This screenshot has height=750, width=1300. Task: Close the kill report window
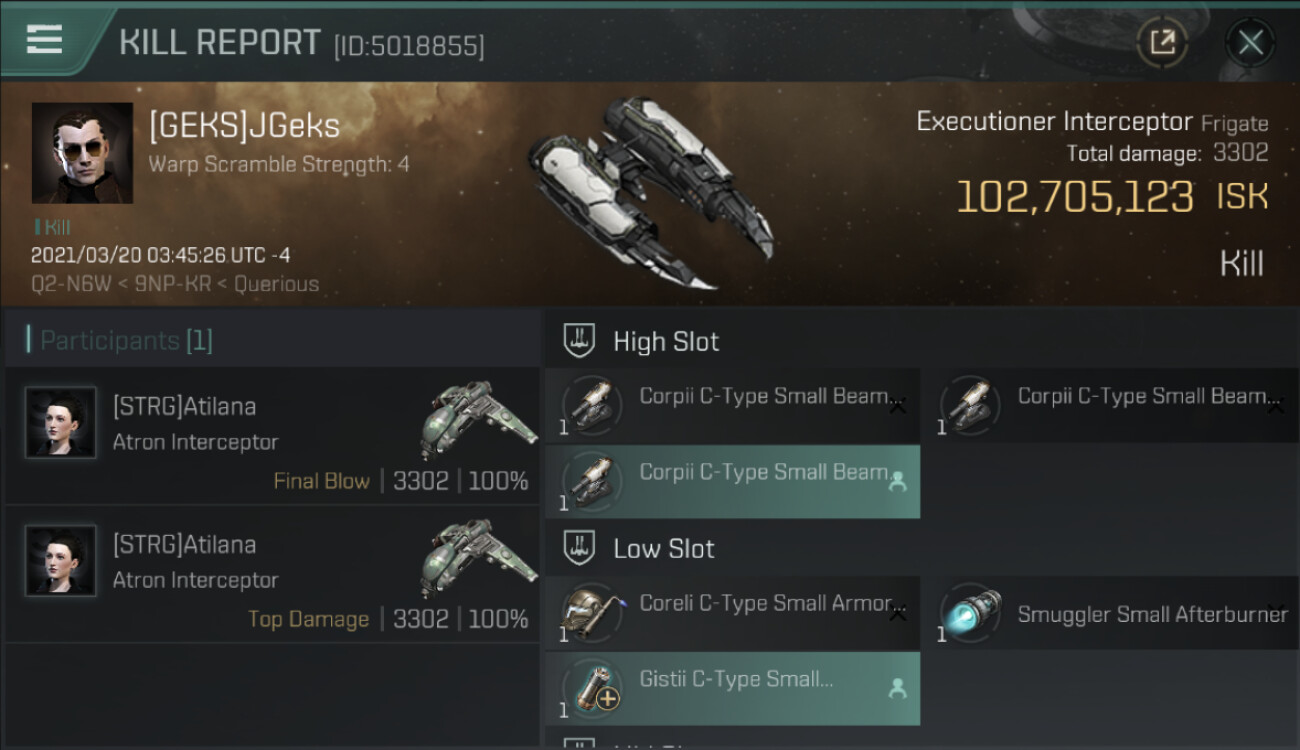1250,42
